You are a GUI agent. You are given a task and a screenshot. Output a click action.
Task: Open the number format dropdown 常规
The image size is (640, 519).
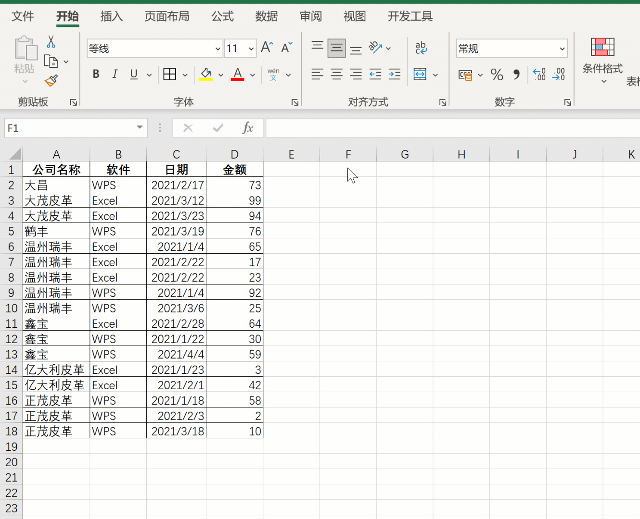(562, 49)
